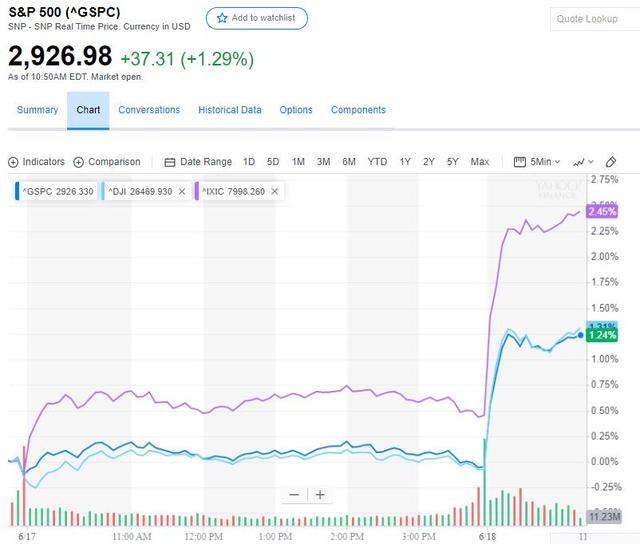Set chart range to 5Y
Image resolution: width=640 pixels, height=544 pixels.
[x=453, y=162]
